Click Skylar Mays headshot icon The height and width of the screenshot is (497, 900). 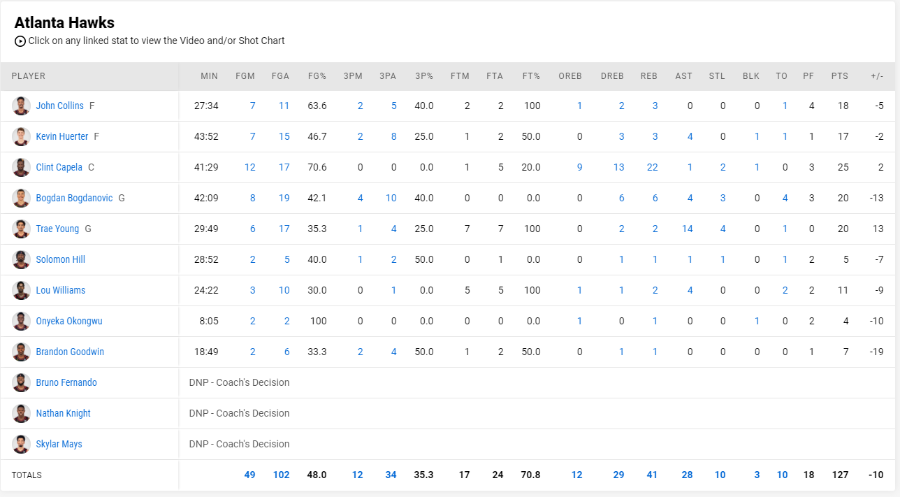click(21, 444)
